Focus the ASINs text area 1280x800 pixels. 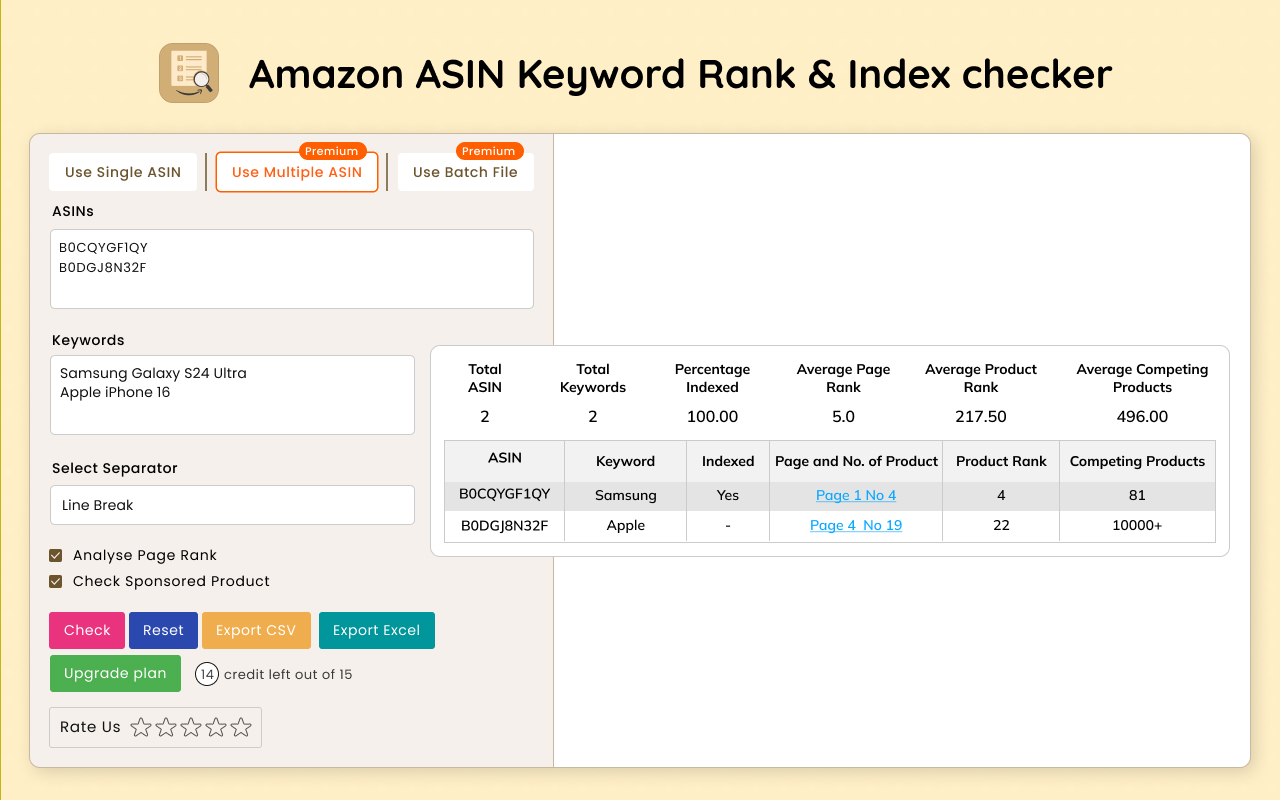pos(292,269)
